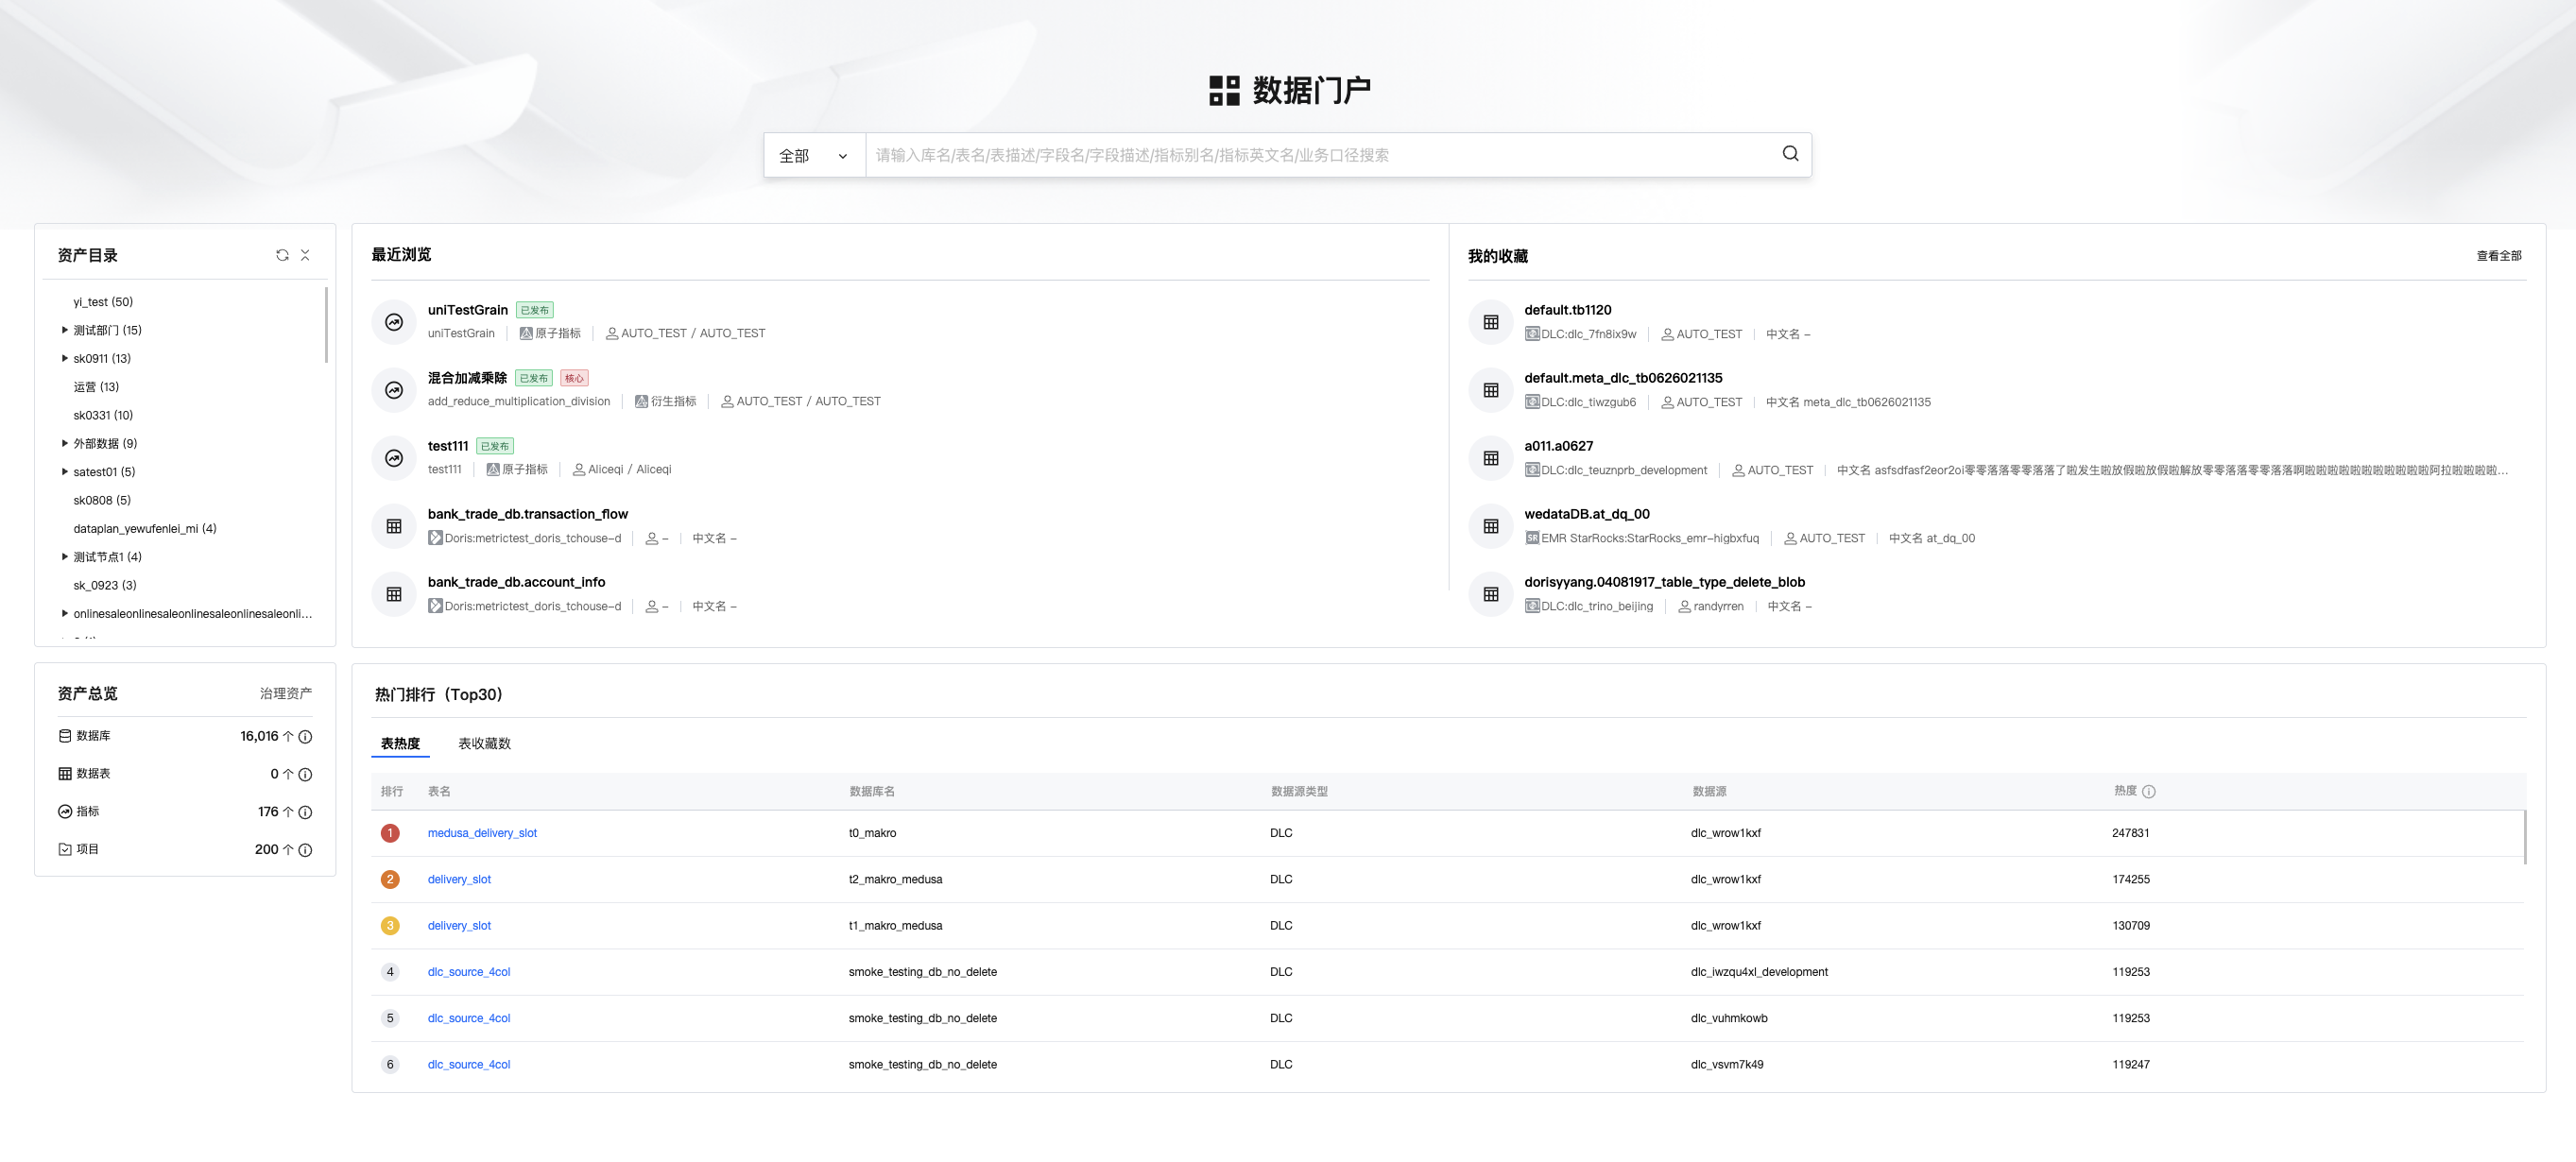Expand the 测试部门 (15) tree node
The width and height of the screenshot is (2576, 1162).
(x=65, y=330)
